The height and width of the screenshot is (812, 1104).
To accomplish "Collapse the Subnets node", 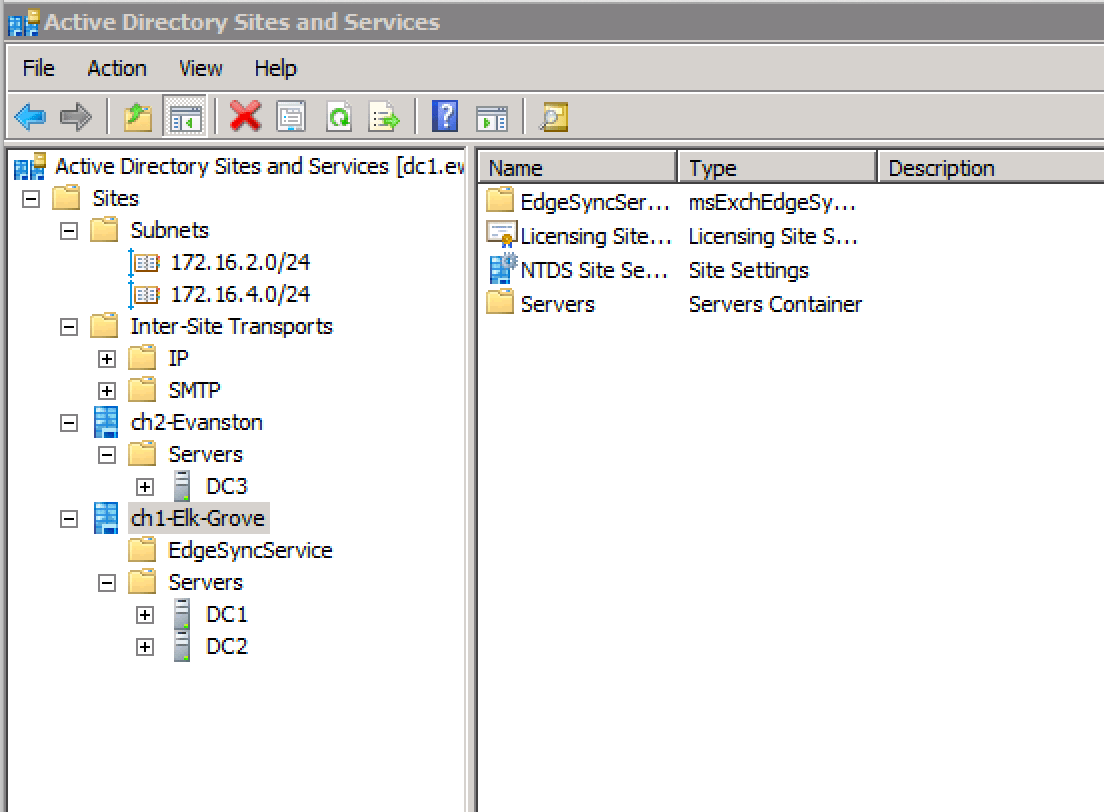I will click(x=69, y=231).
